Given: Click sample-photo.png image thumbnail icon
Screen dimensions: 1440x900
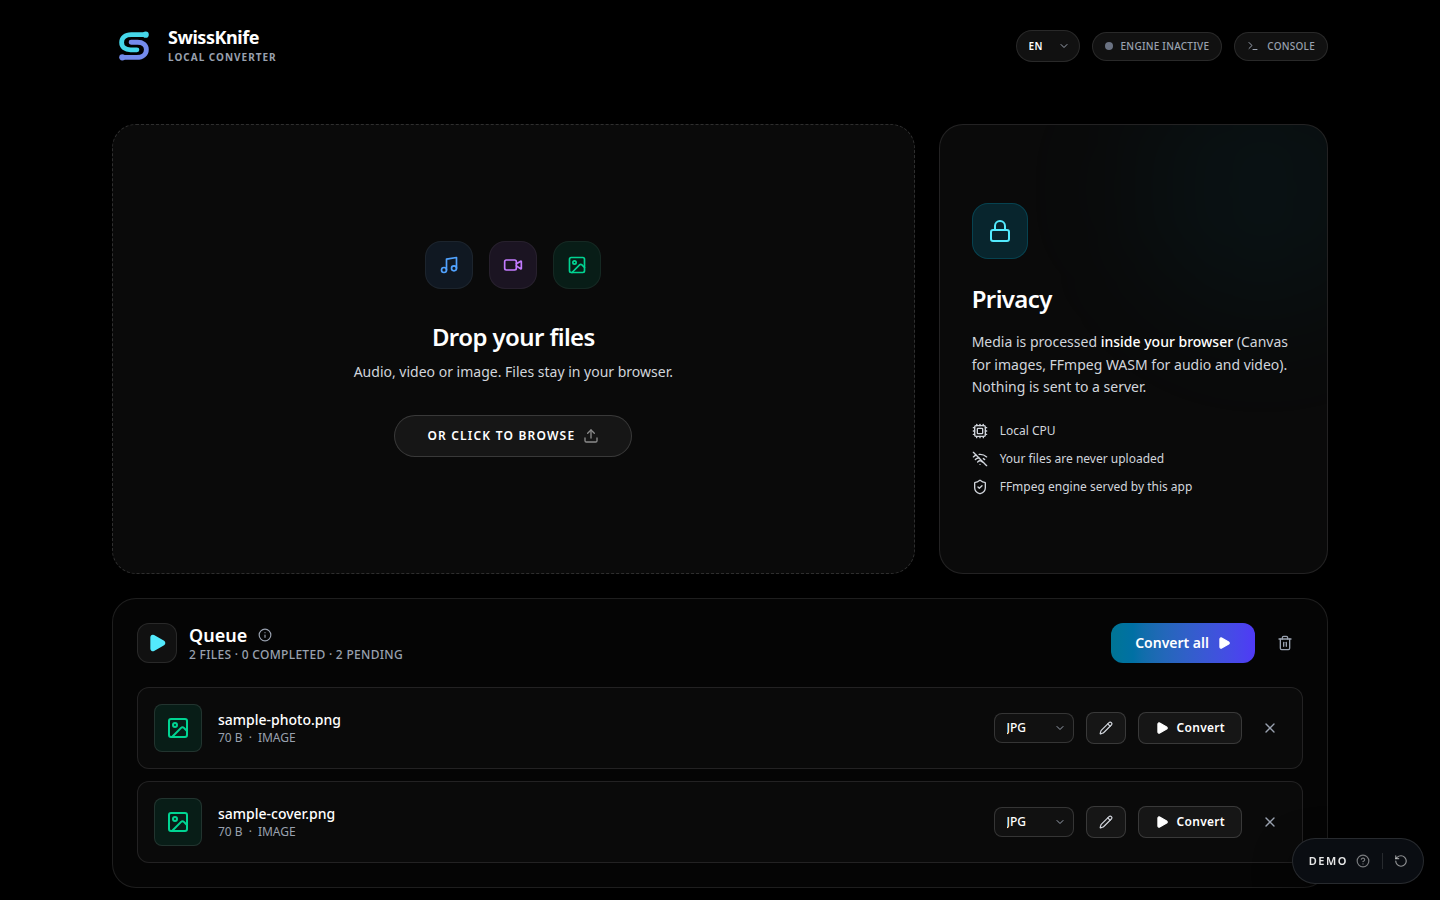Looking at the screenshot, I should [178, 728].
